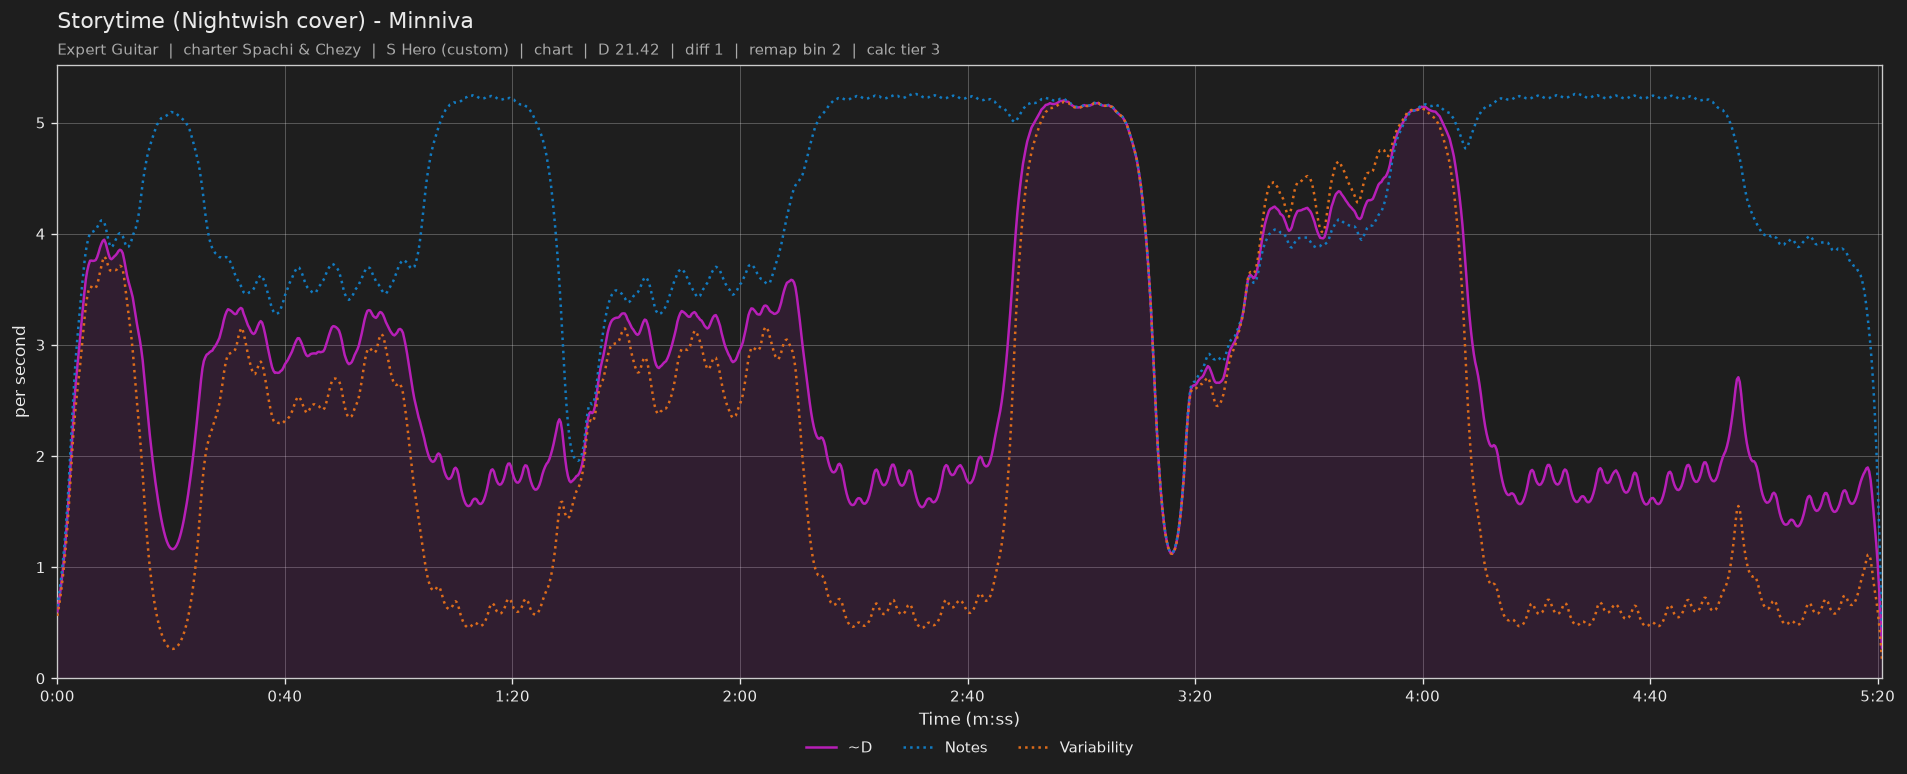
Task: Click the "2:40" time tick label
Action: [967, 696]
